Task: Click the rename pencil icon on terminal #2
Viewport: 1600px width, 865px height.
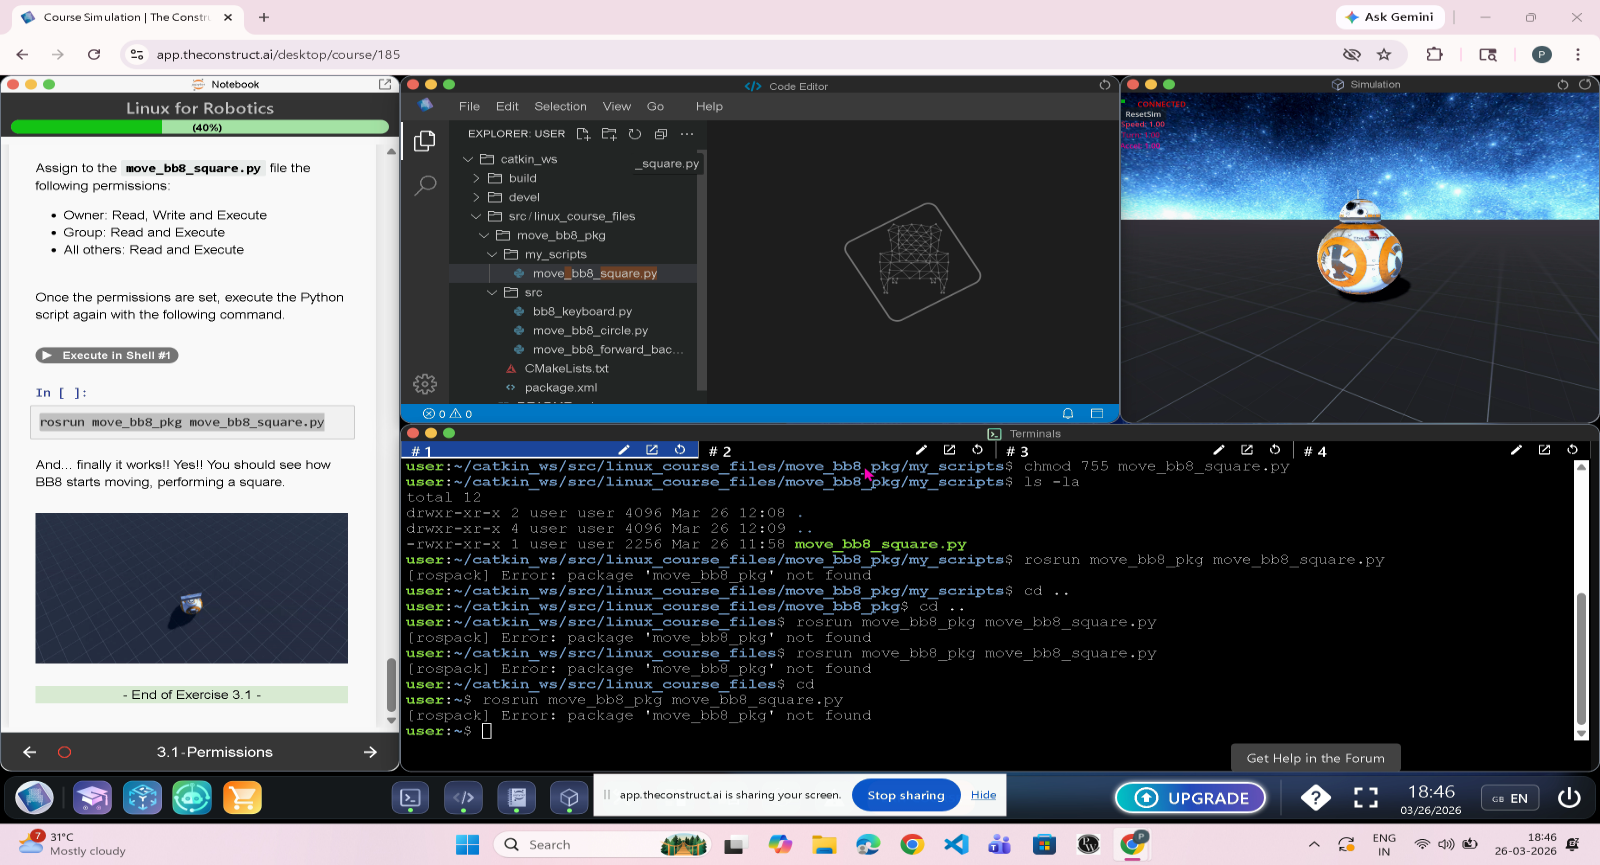Action: click(x=921, y=450)
